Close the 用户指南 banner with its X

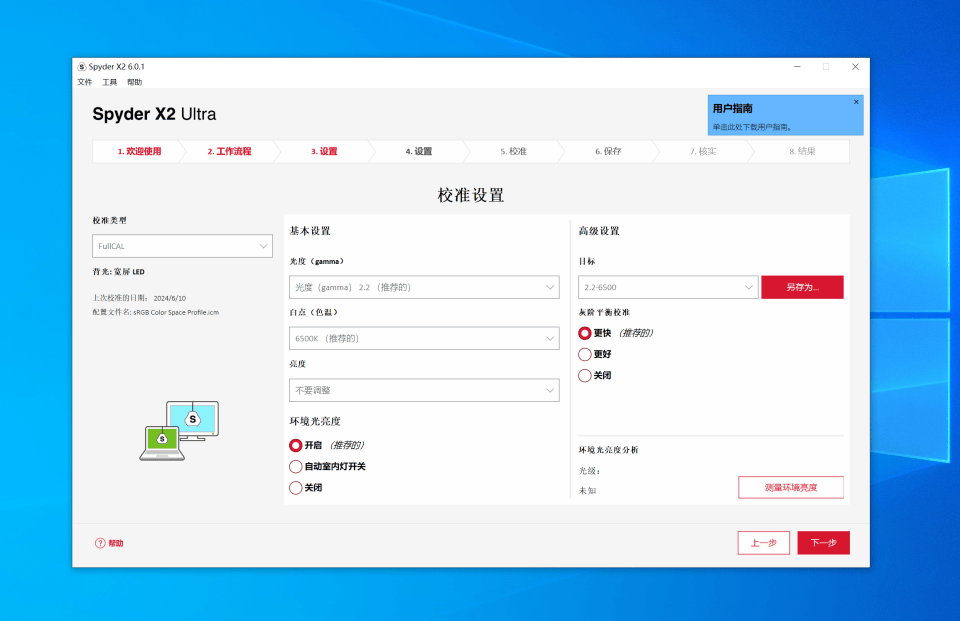[856, 102]
